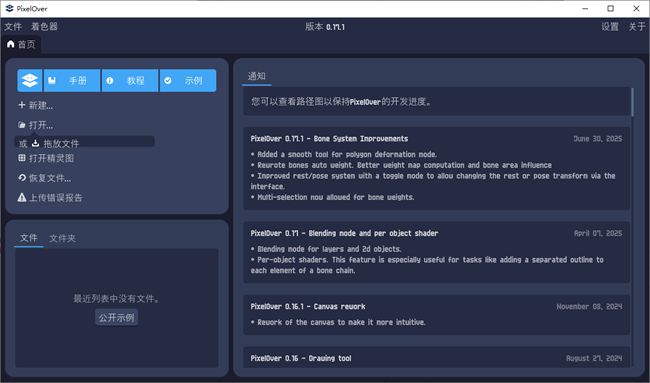Click the November 08, 2024 date
The width and height of the screenshot is (650, 383).
pyautogui.click(x=589, y=307)
